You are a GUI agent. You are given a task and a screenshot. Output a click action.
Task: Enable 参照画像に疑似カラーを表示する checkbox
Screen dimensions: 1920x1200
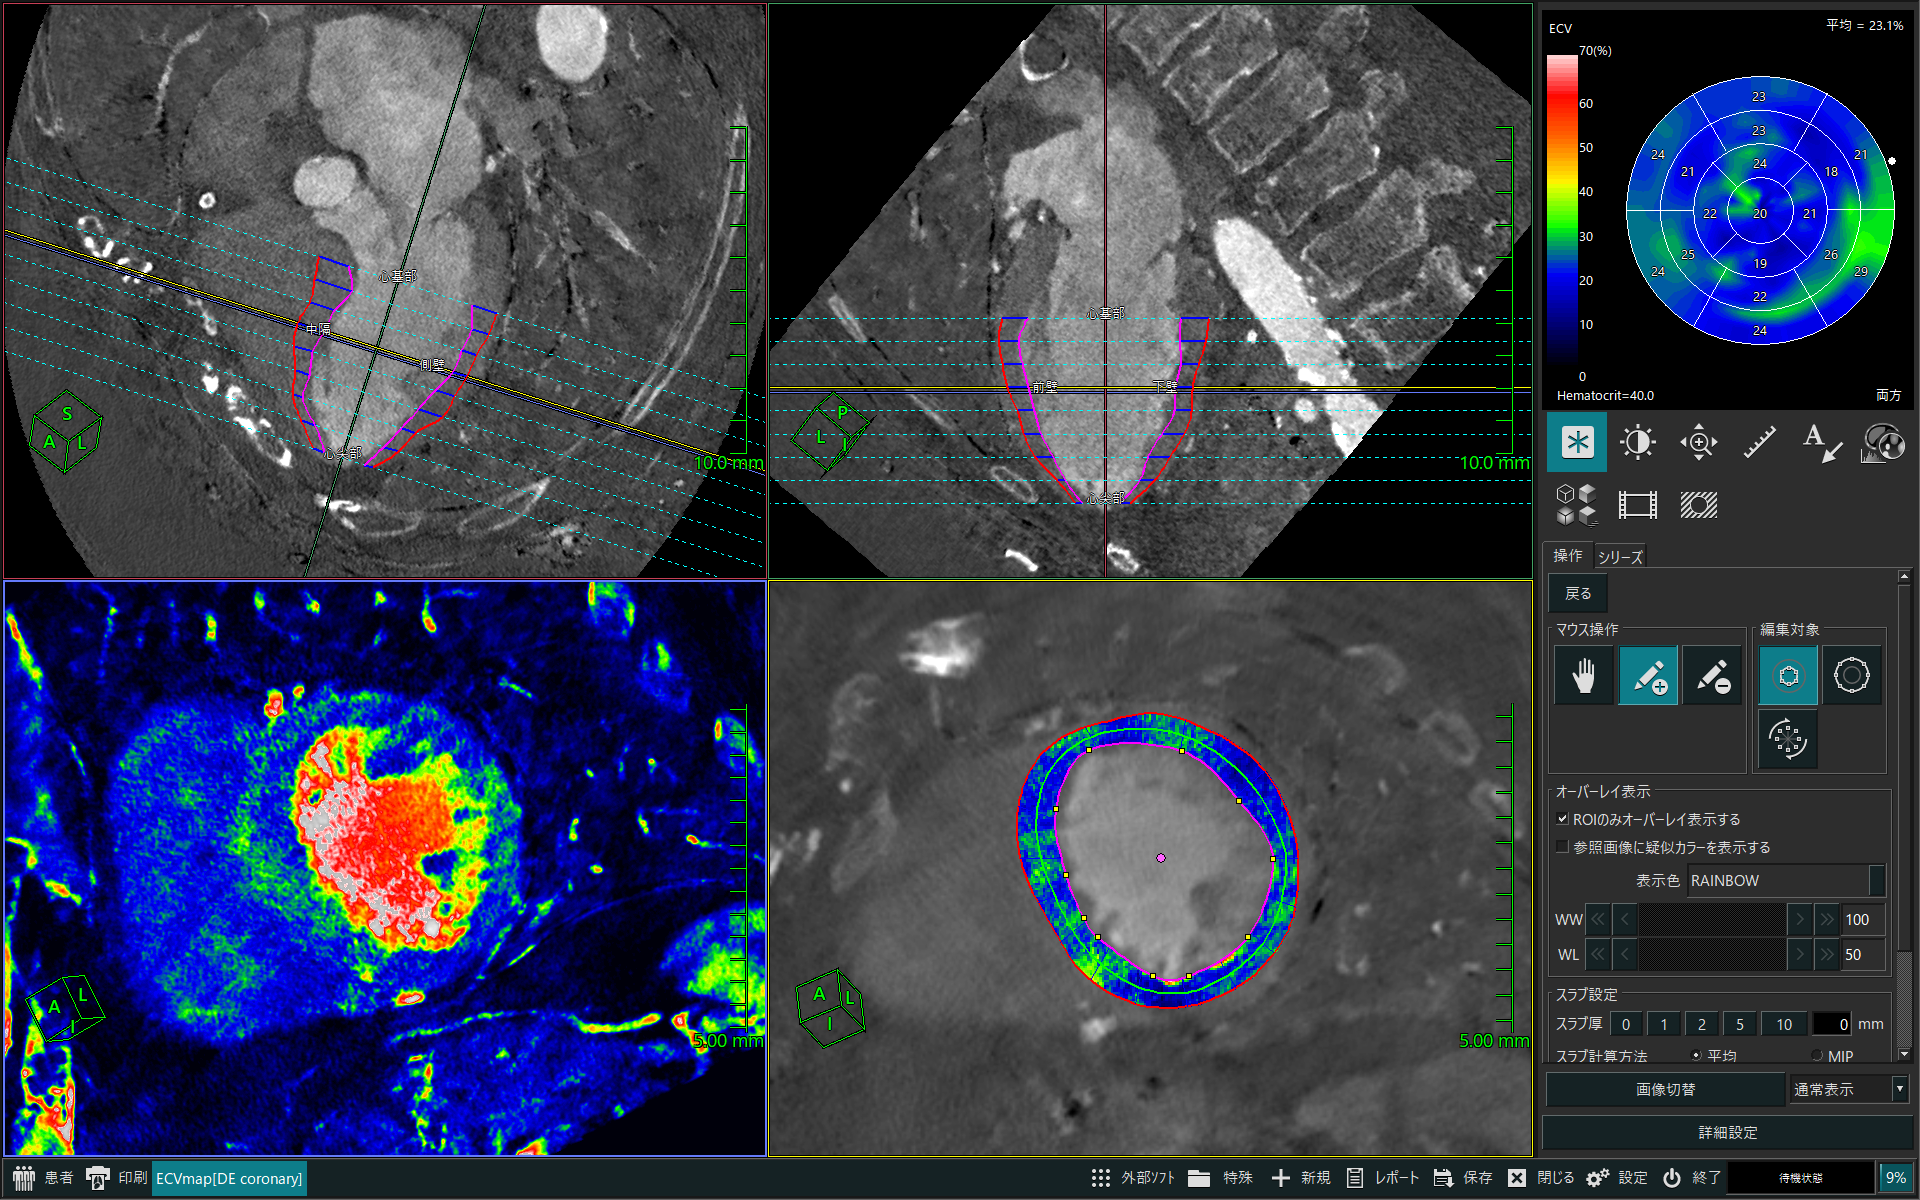coord(1563,847)
